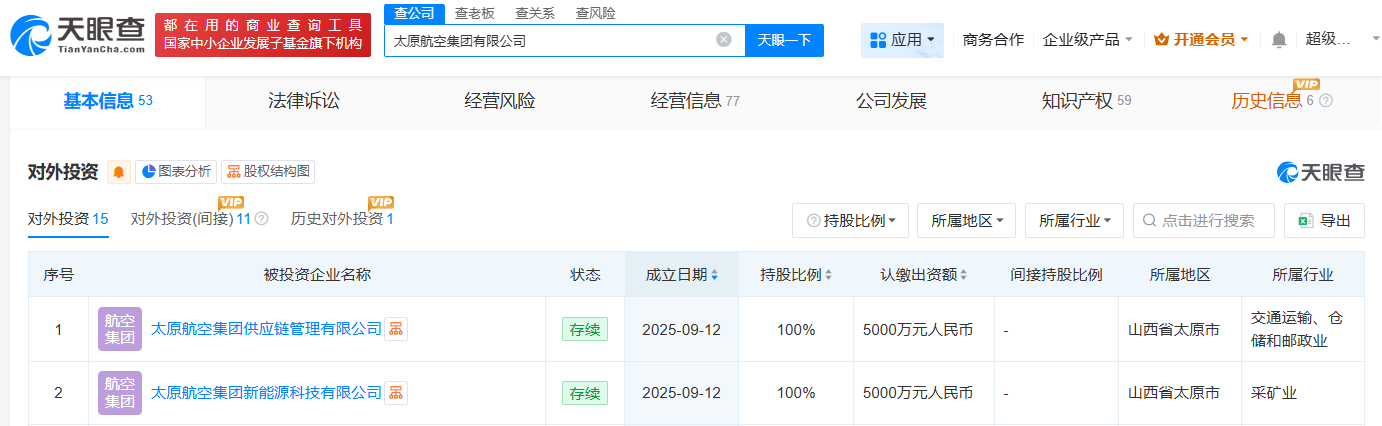Click the orange alert bell next to 对外投资
This screenshot has height=426, width=1382.
(x=119, y=172)
